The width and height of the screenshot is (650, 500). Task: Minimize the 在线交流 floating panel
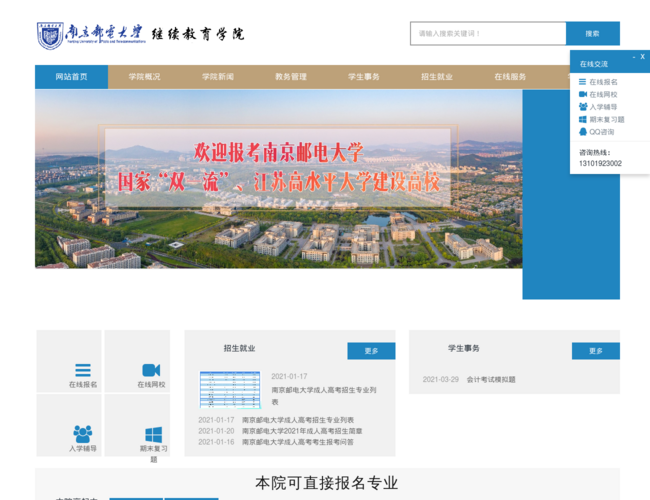click(634, 57)
